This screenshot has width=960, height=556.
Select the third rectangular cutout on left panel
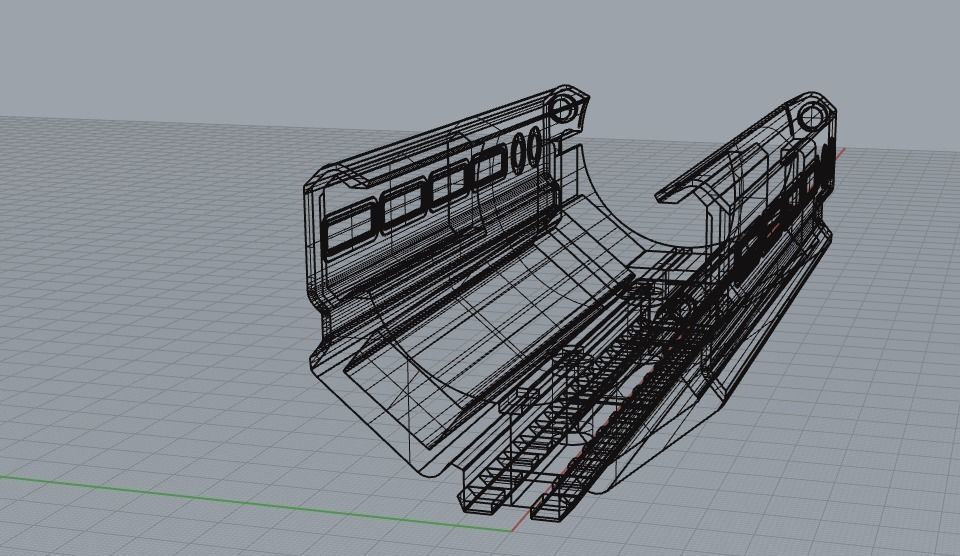tap(450, 186)
